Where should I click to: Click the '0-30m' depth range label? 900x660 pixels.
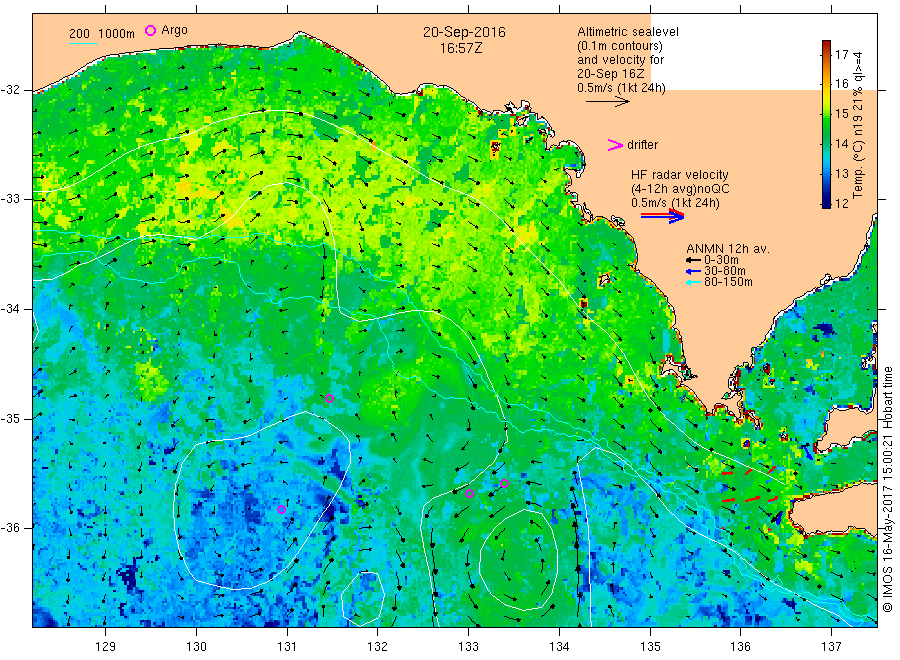pyautogui.click(x=721, y=260)
